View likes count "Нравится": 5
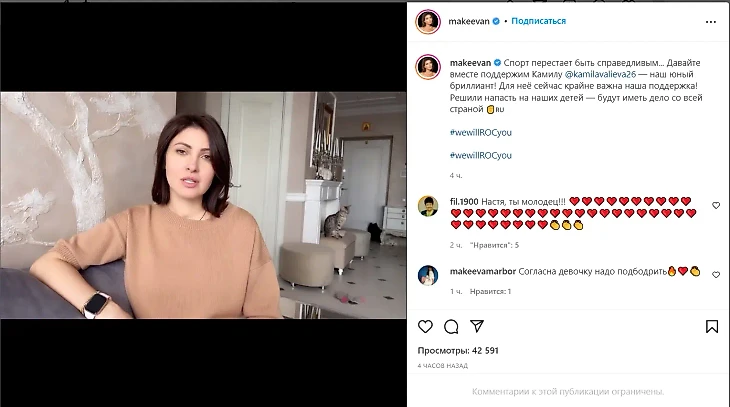 pyautogui.click(x=494, y=245)
